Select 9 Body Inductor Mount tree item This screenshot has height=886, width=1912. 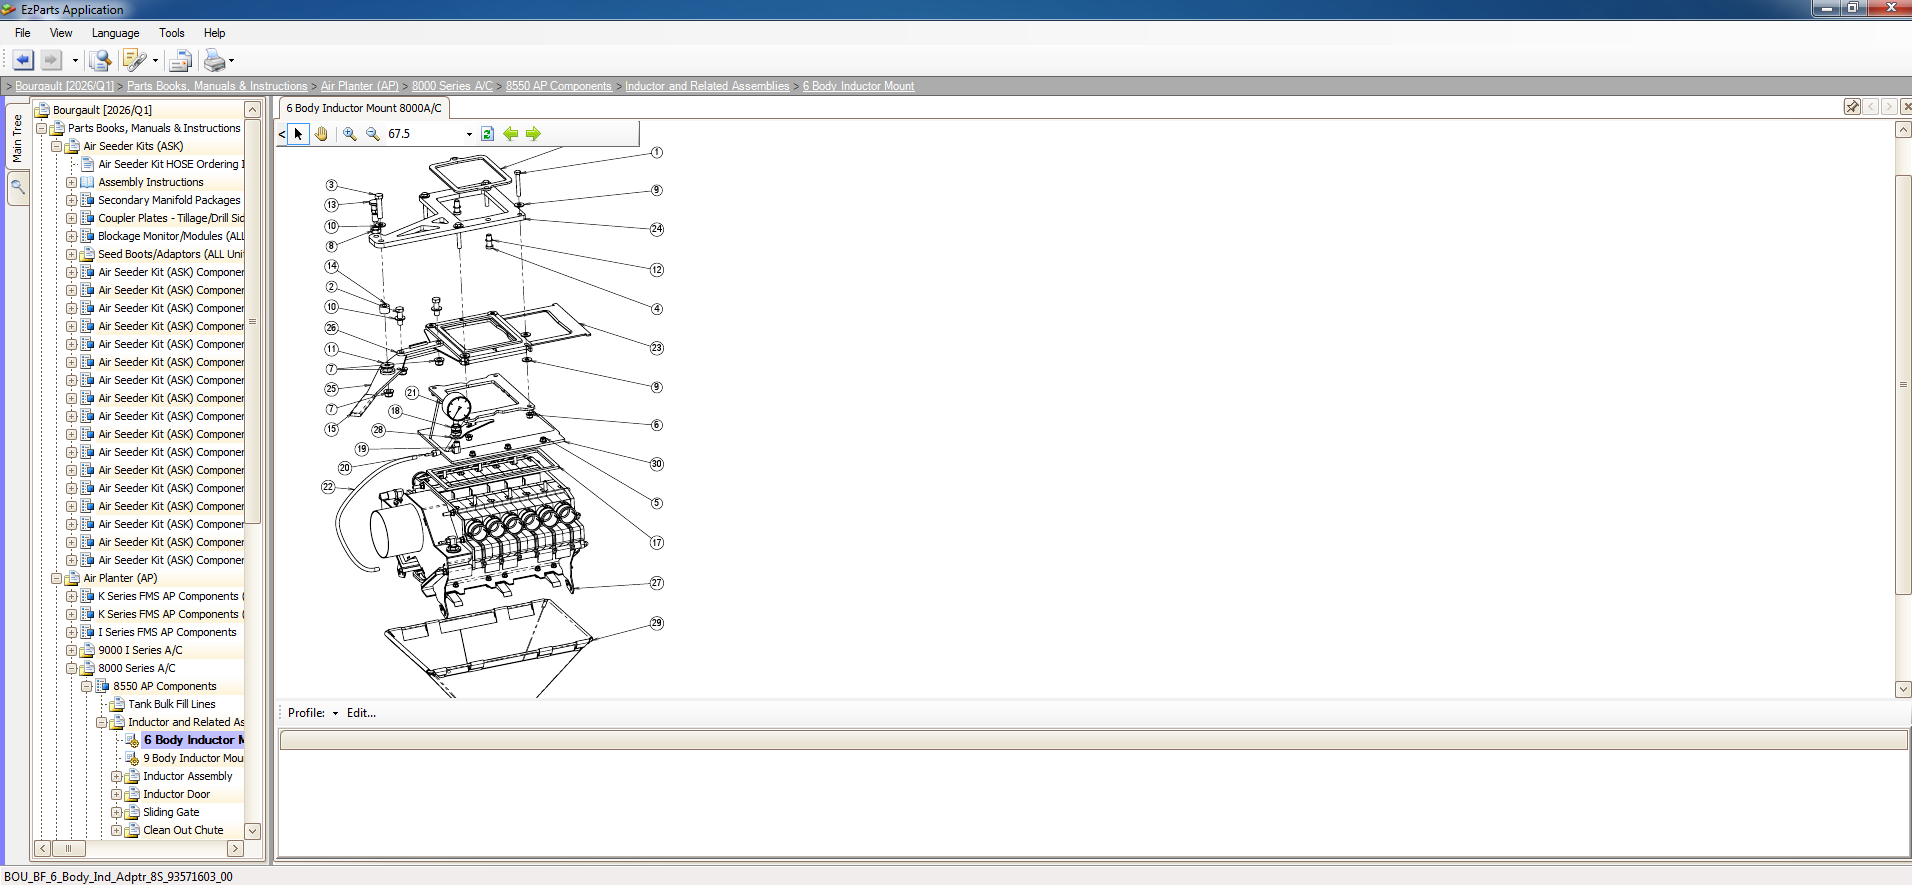(x=193, y=758)
